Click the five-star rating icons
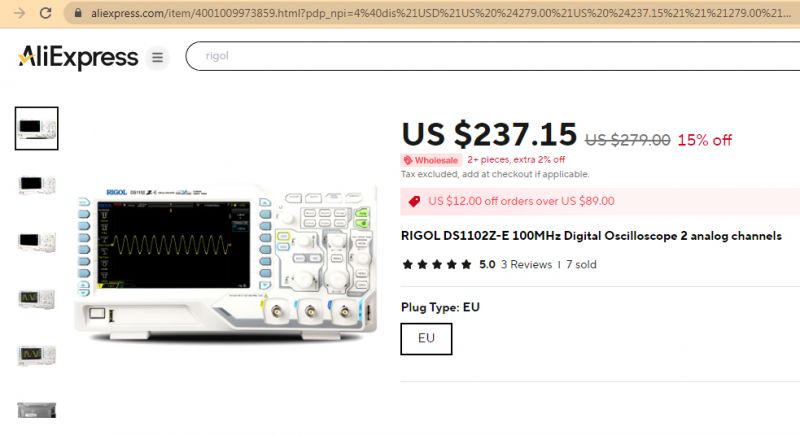Screen dimensions: 800x435 (437, 264)
